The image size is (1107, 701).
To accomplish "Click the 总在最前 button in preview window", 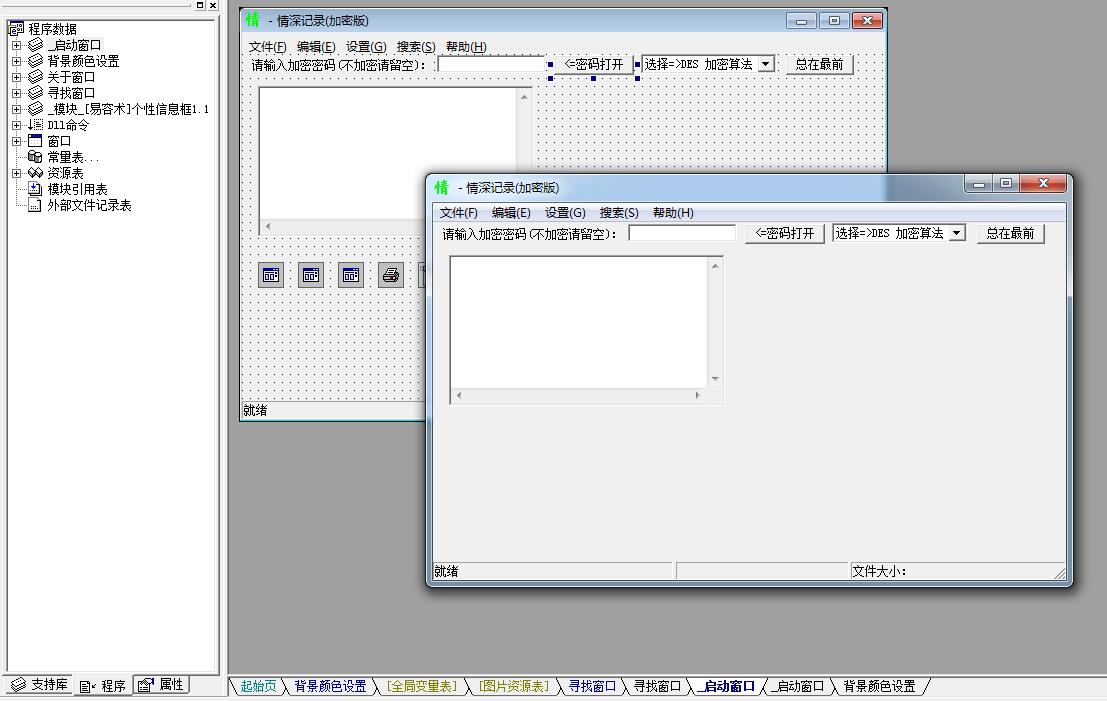I will coord(1010,233).
